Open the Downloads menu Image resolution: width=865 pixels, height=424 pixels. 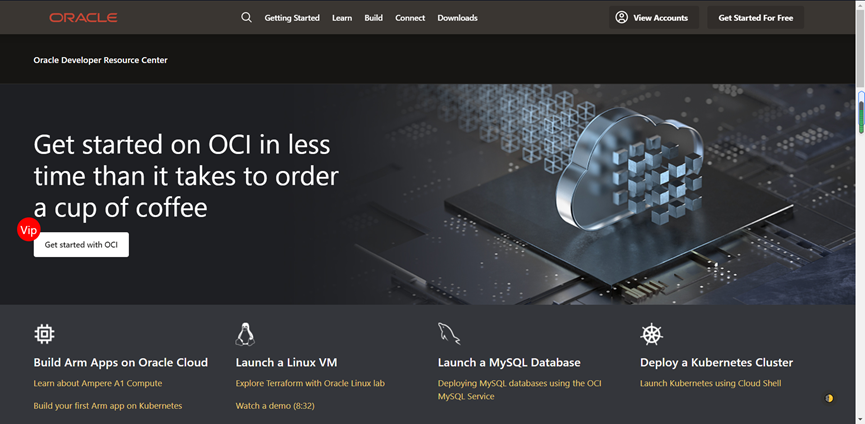pyautogui.click(x=457, y=18)
